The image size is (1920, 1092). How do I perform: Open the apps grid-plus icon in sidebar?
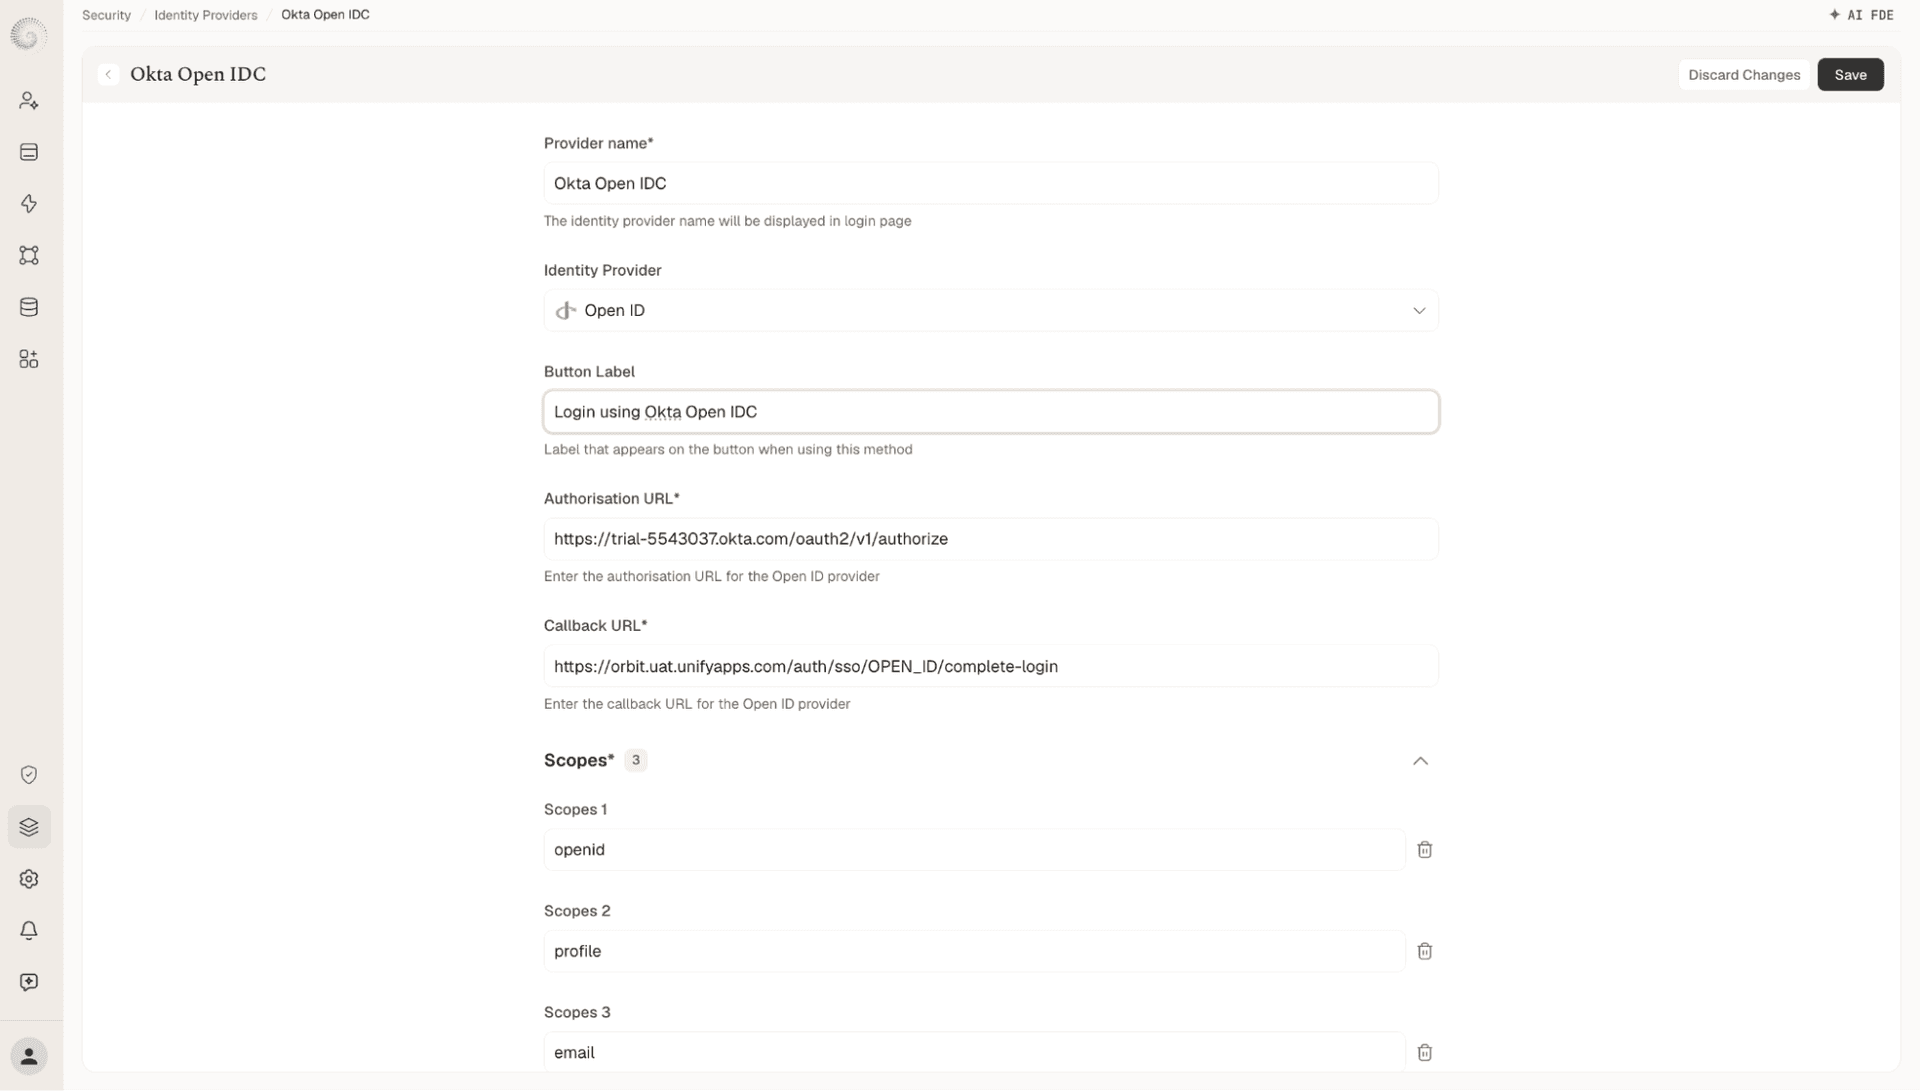pyautogui.click(x=29, y=360)
